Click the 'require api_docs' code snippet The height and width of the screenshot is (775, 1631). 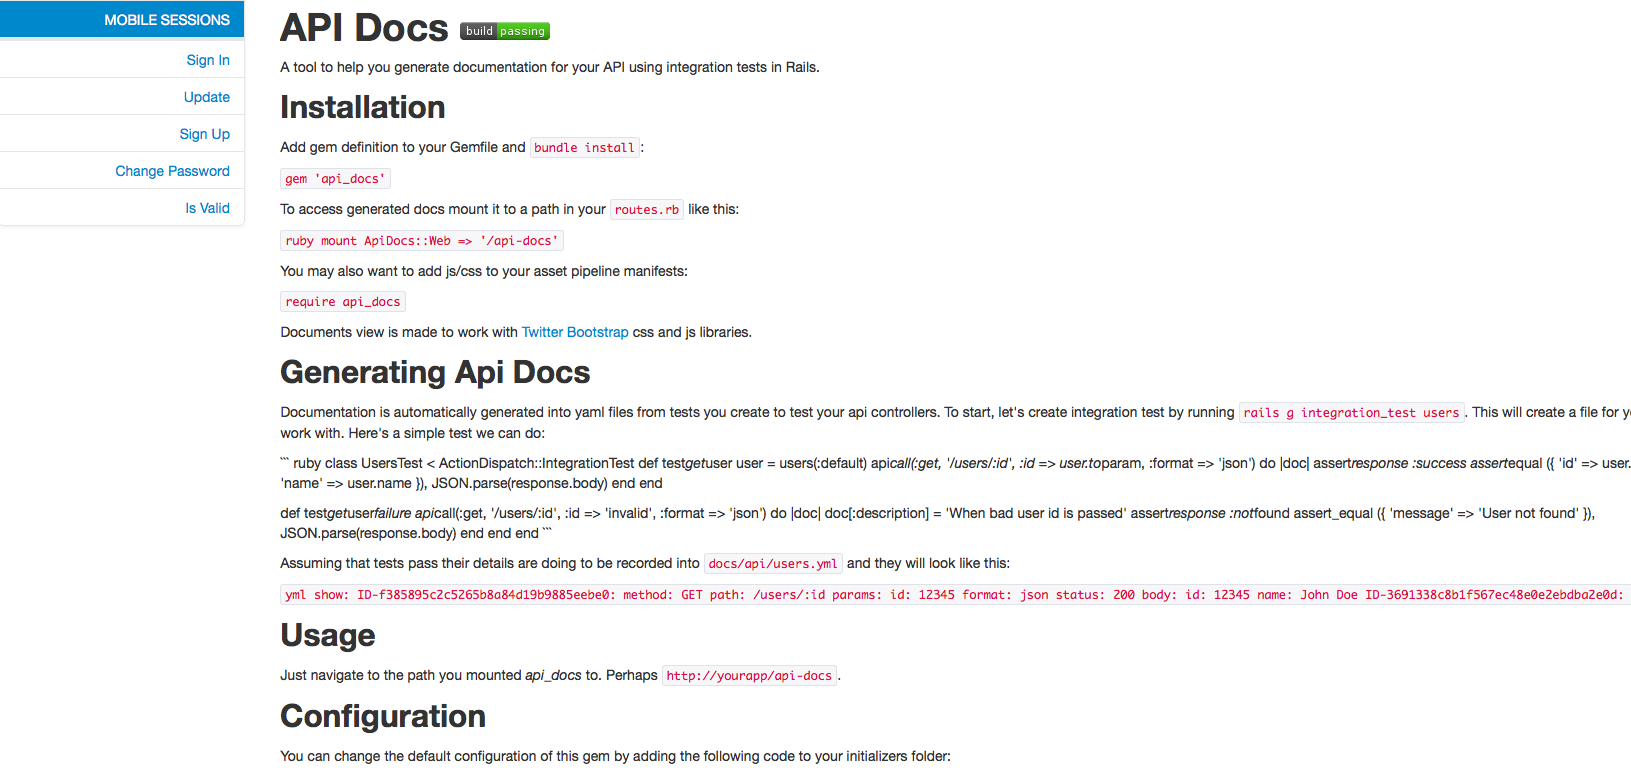343,302
